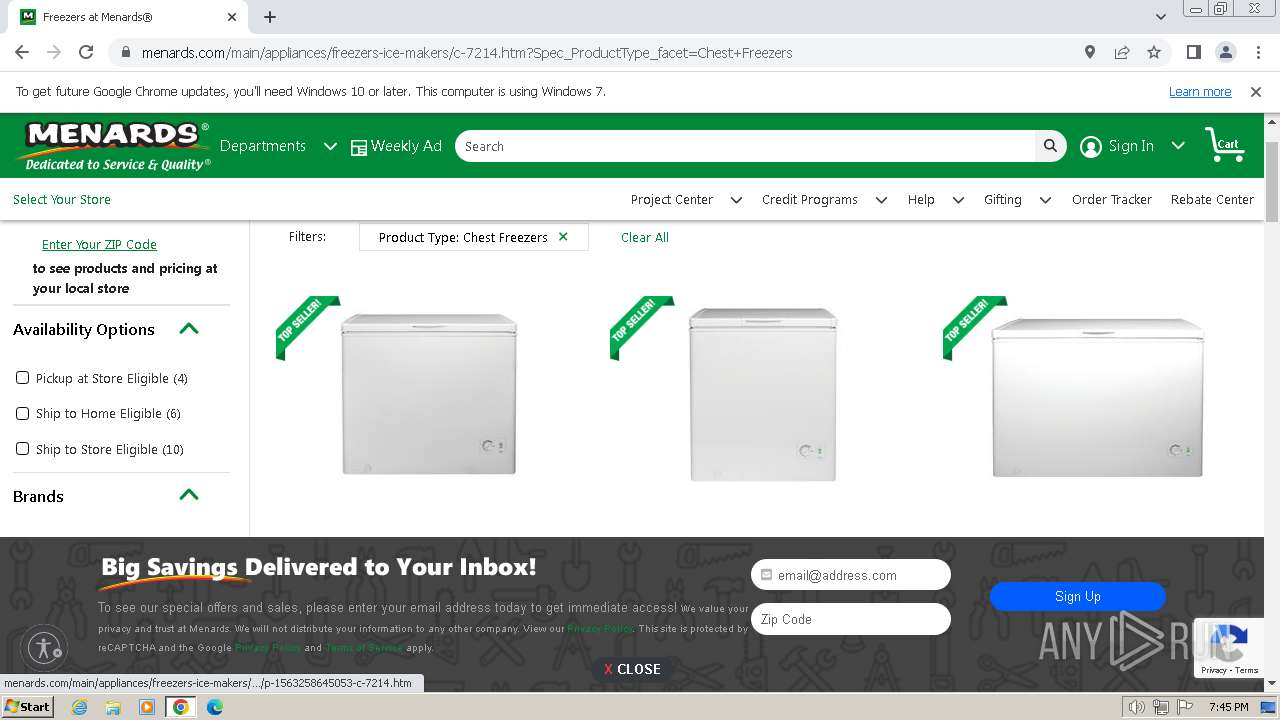
Task: Click the Menards logo
Action: click(x=115, y=146)
